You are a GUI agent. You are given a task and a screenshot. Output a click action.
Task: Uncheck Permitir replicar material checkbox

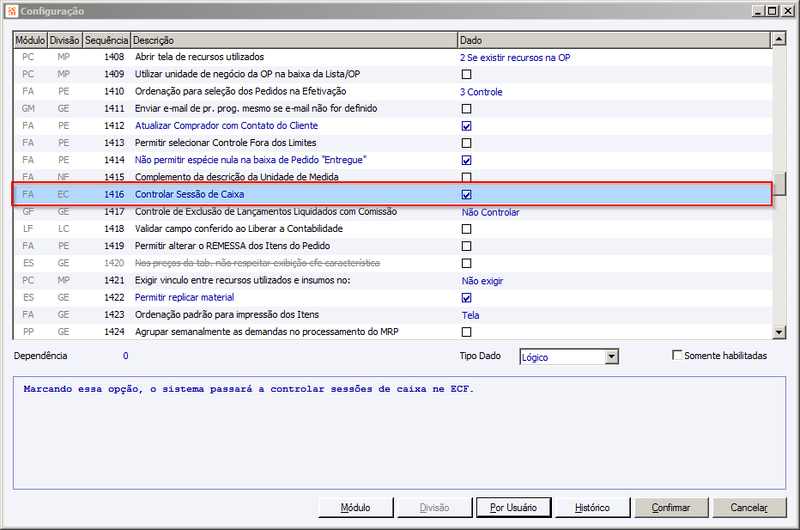[x=466, y=297]
